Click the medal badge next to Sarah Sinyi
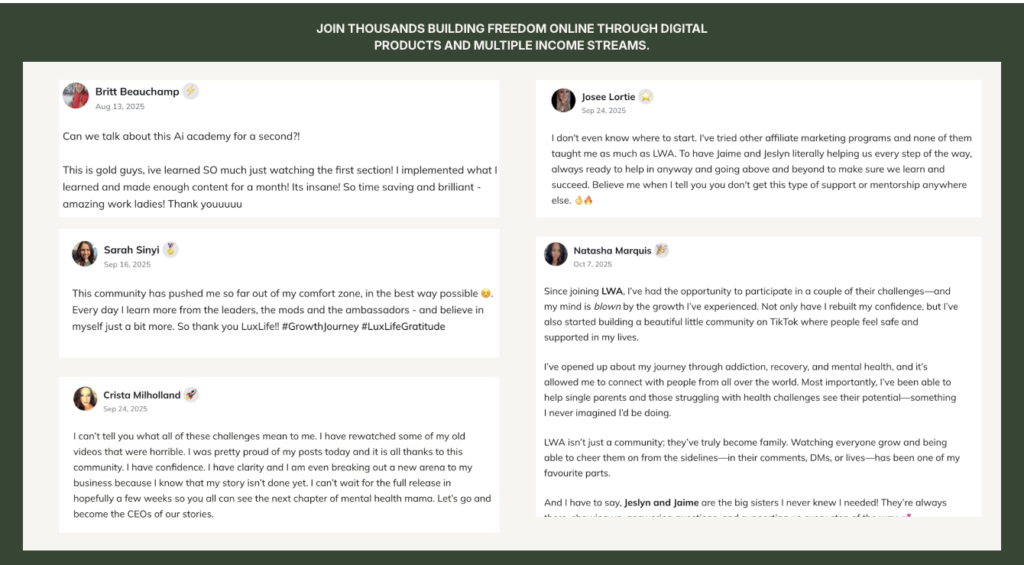Image resolution: width=1024 pixels, height=565 pixels. [171, 249]
